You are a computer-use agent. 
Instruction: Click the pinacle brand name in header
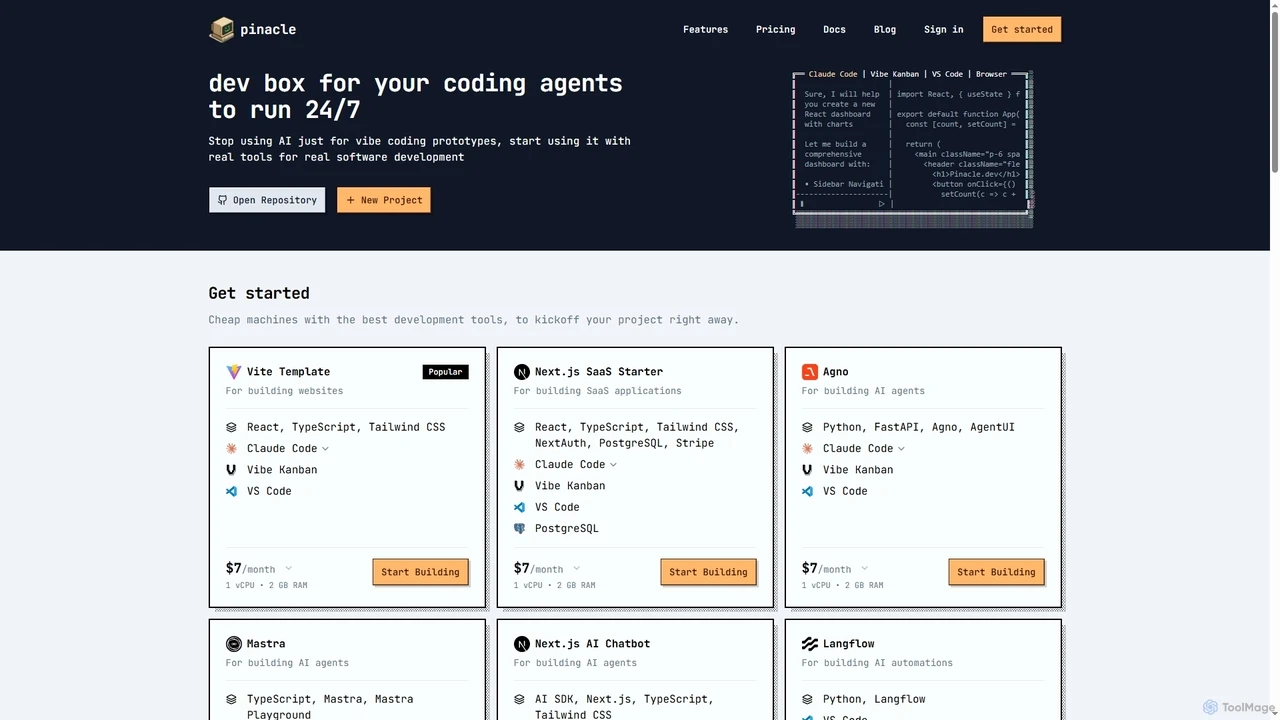(268, 30)
